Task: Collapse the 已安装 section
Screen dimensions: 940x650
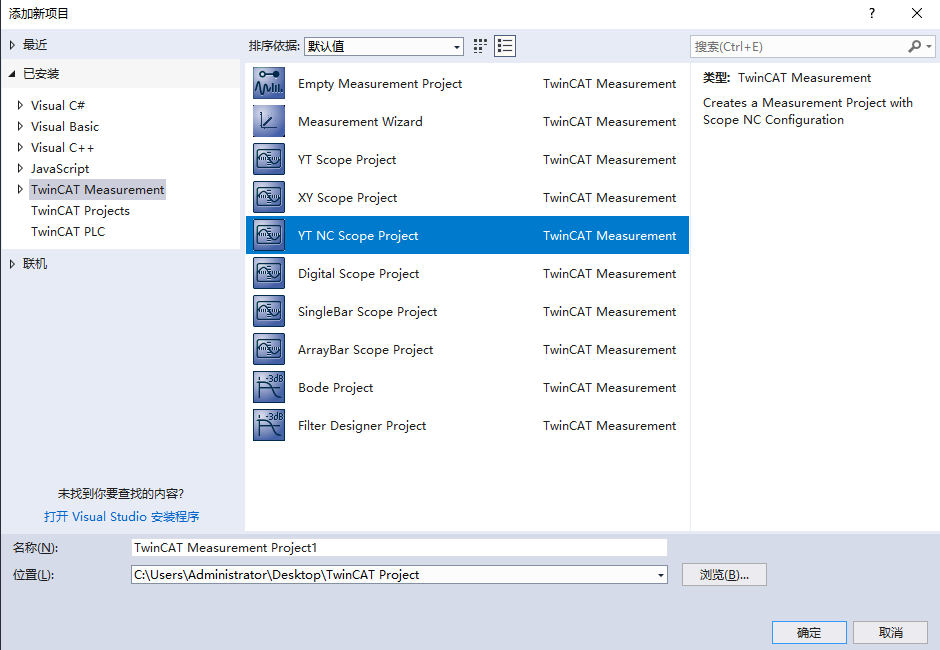Action: (12, 74)
